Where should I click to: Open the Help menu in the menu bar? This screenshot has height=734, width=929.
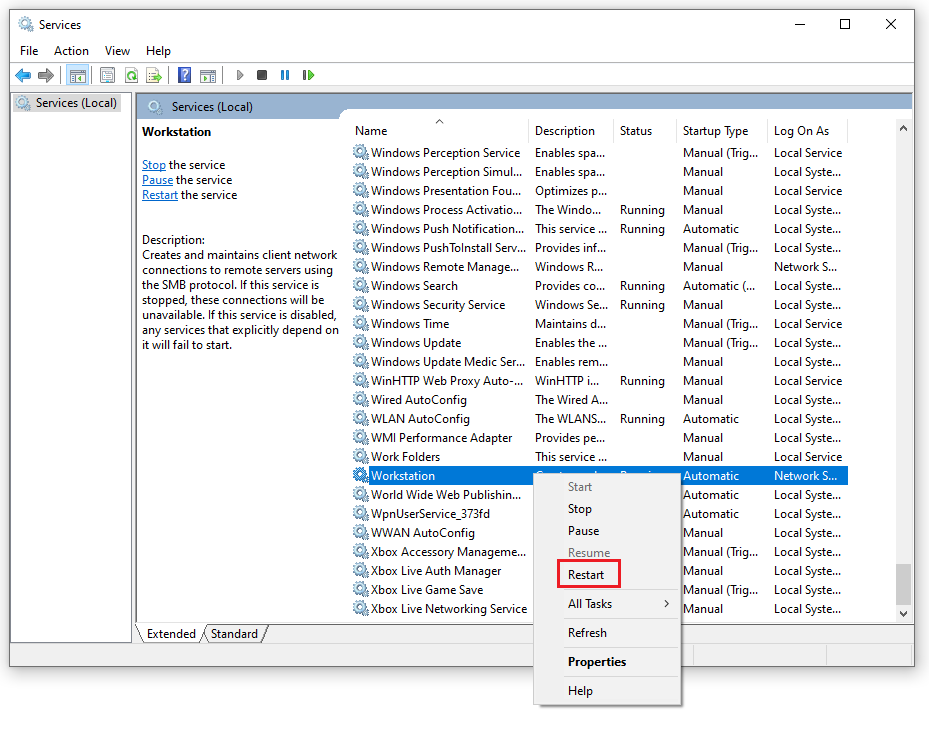[x=158, y=51]
